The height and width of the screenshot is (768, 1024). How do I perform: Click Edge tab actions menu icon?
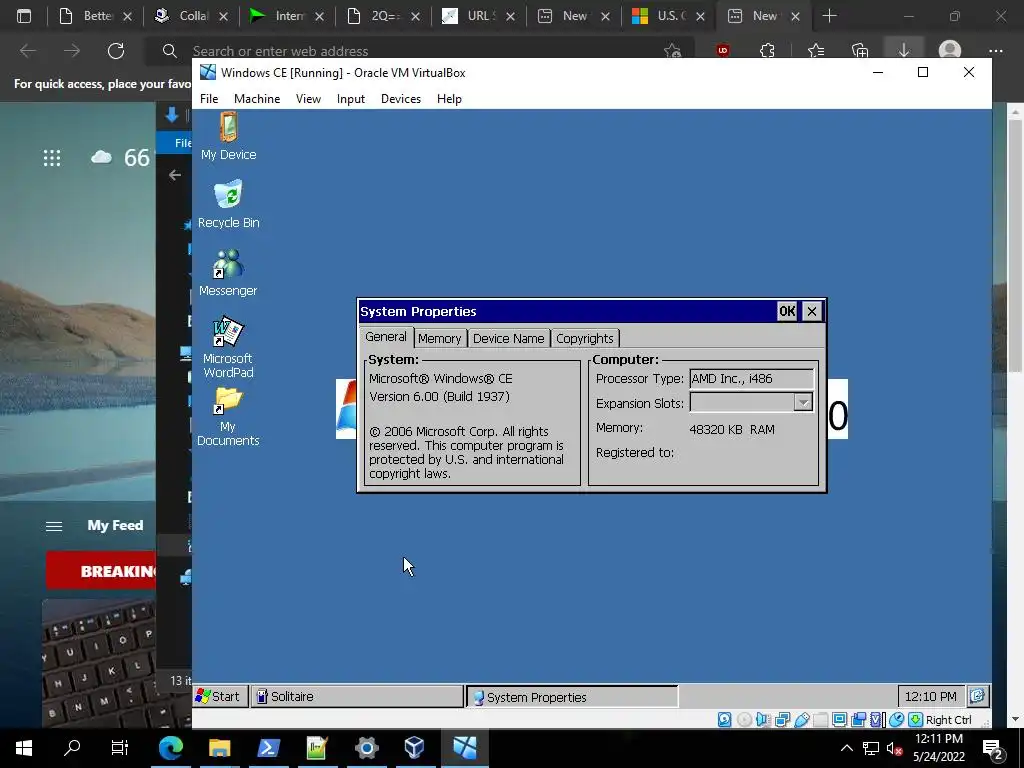(x=24, y=16)
